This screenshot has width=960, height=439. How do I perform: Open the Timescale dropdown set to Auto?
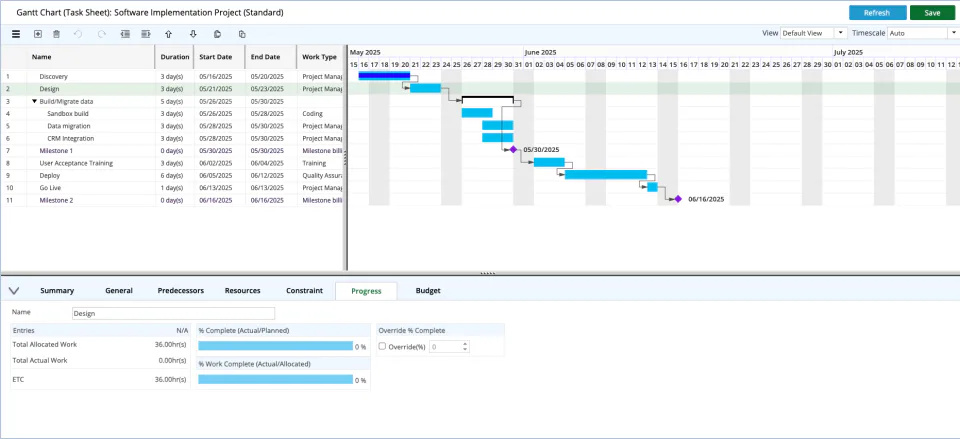[x=922, y=33]
